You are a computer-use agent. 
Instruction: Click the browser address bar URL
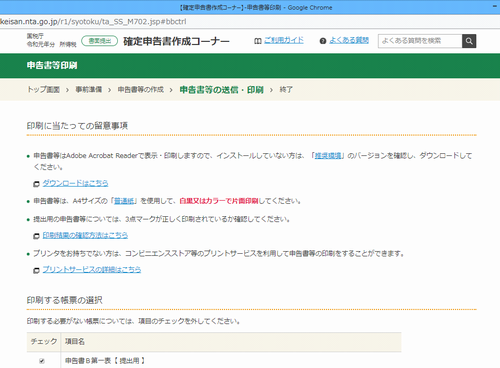[x=93, y=22]
